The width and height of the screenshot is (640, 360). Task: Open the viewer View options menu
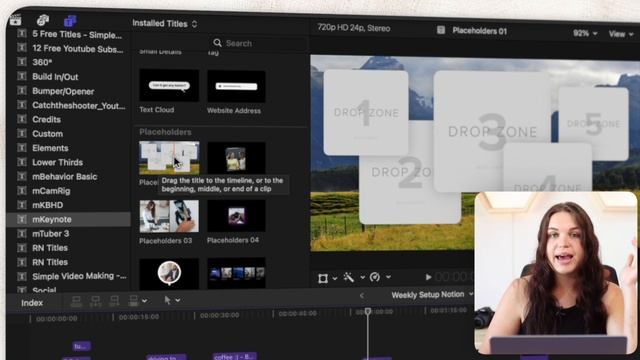click(621, 34)
